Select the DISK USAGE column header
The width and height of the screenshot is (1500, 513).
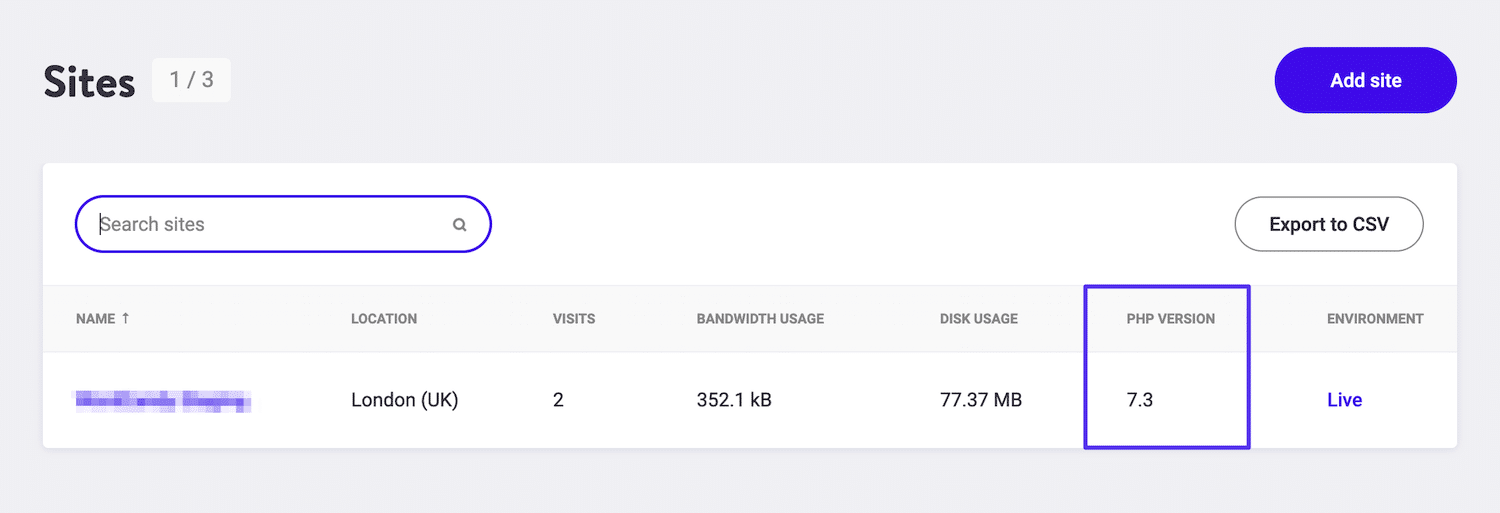point(978,319)
